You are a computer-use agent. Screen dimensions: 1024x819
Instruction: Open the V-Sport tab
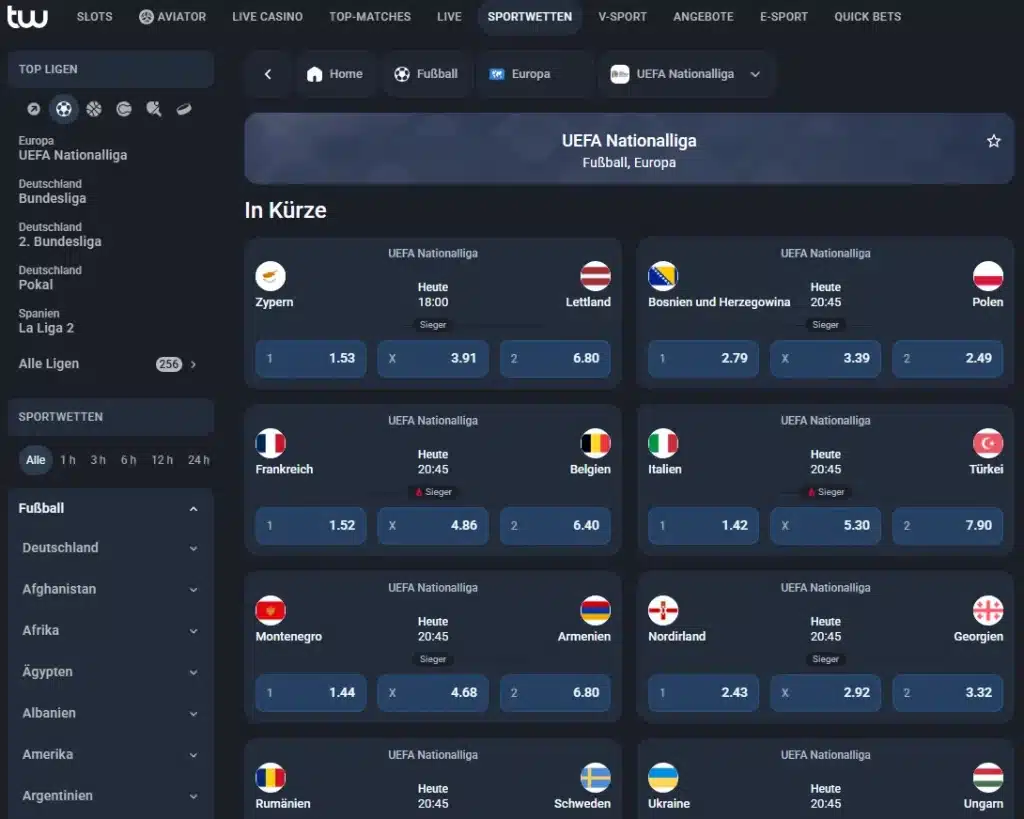[622, 16]
